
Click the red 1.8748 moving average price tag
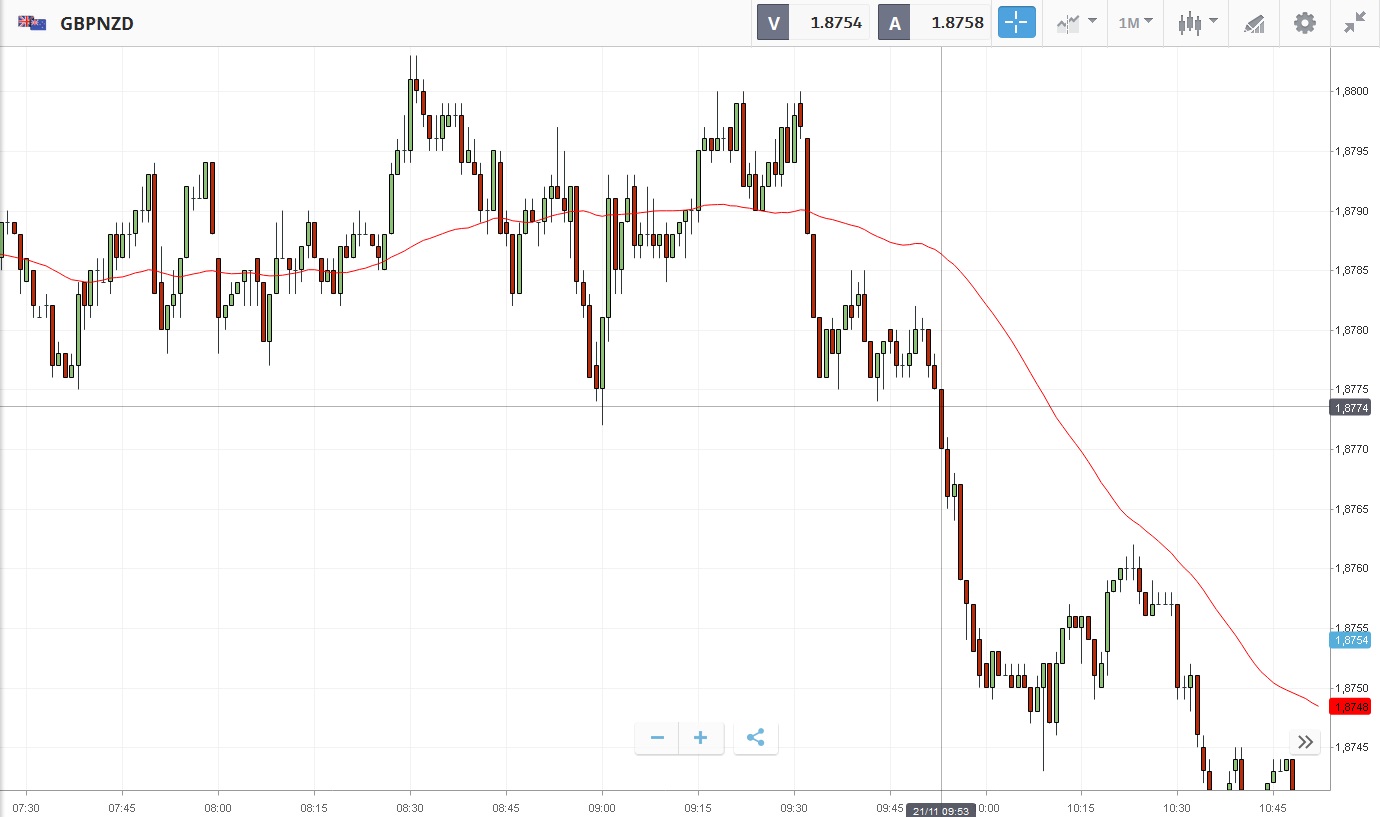point(1350,707)
